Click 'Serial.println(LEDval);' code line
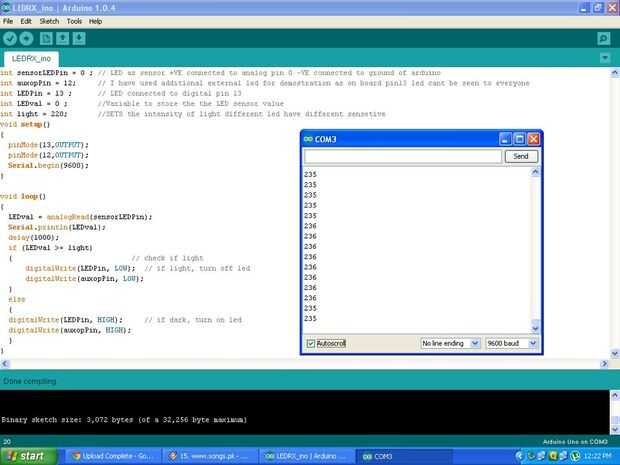620x465 pixels. coord(57,227)
